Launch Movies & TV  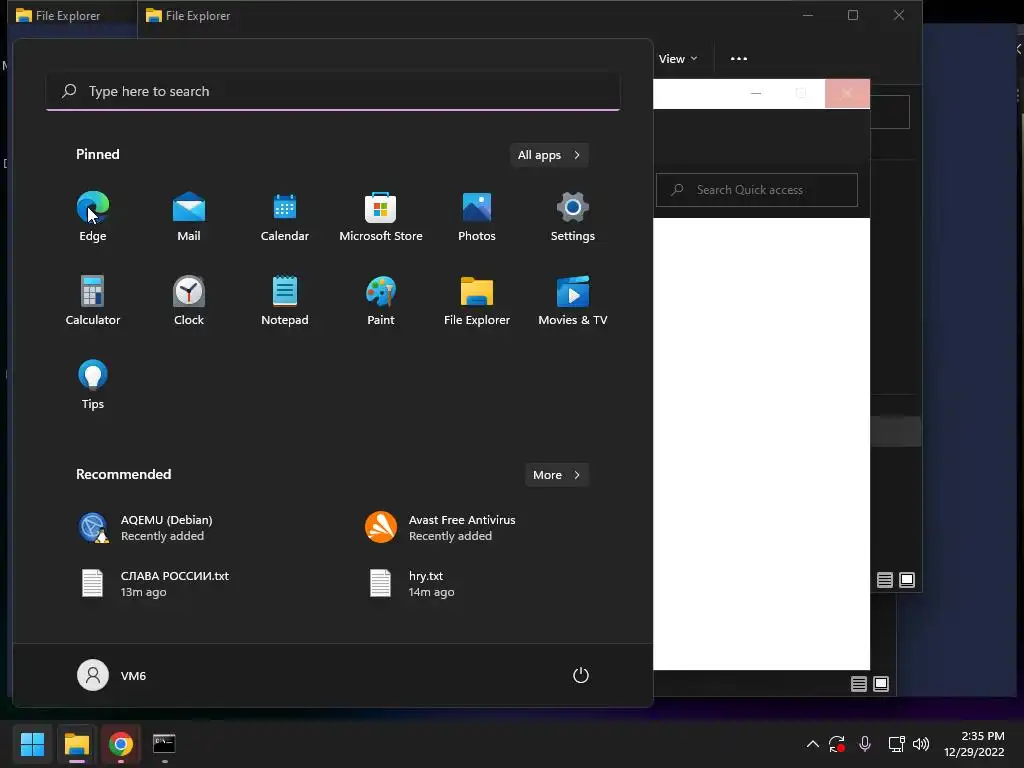[573, 301]
